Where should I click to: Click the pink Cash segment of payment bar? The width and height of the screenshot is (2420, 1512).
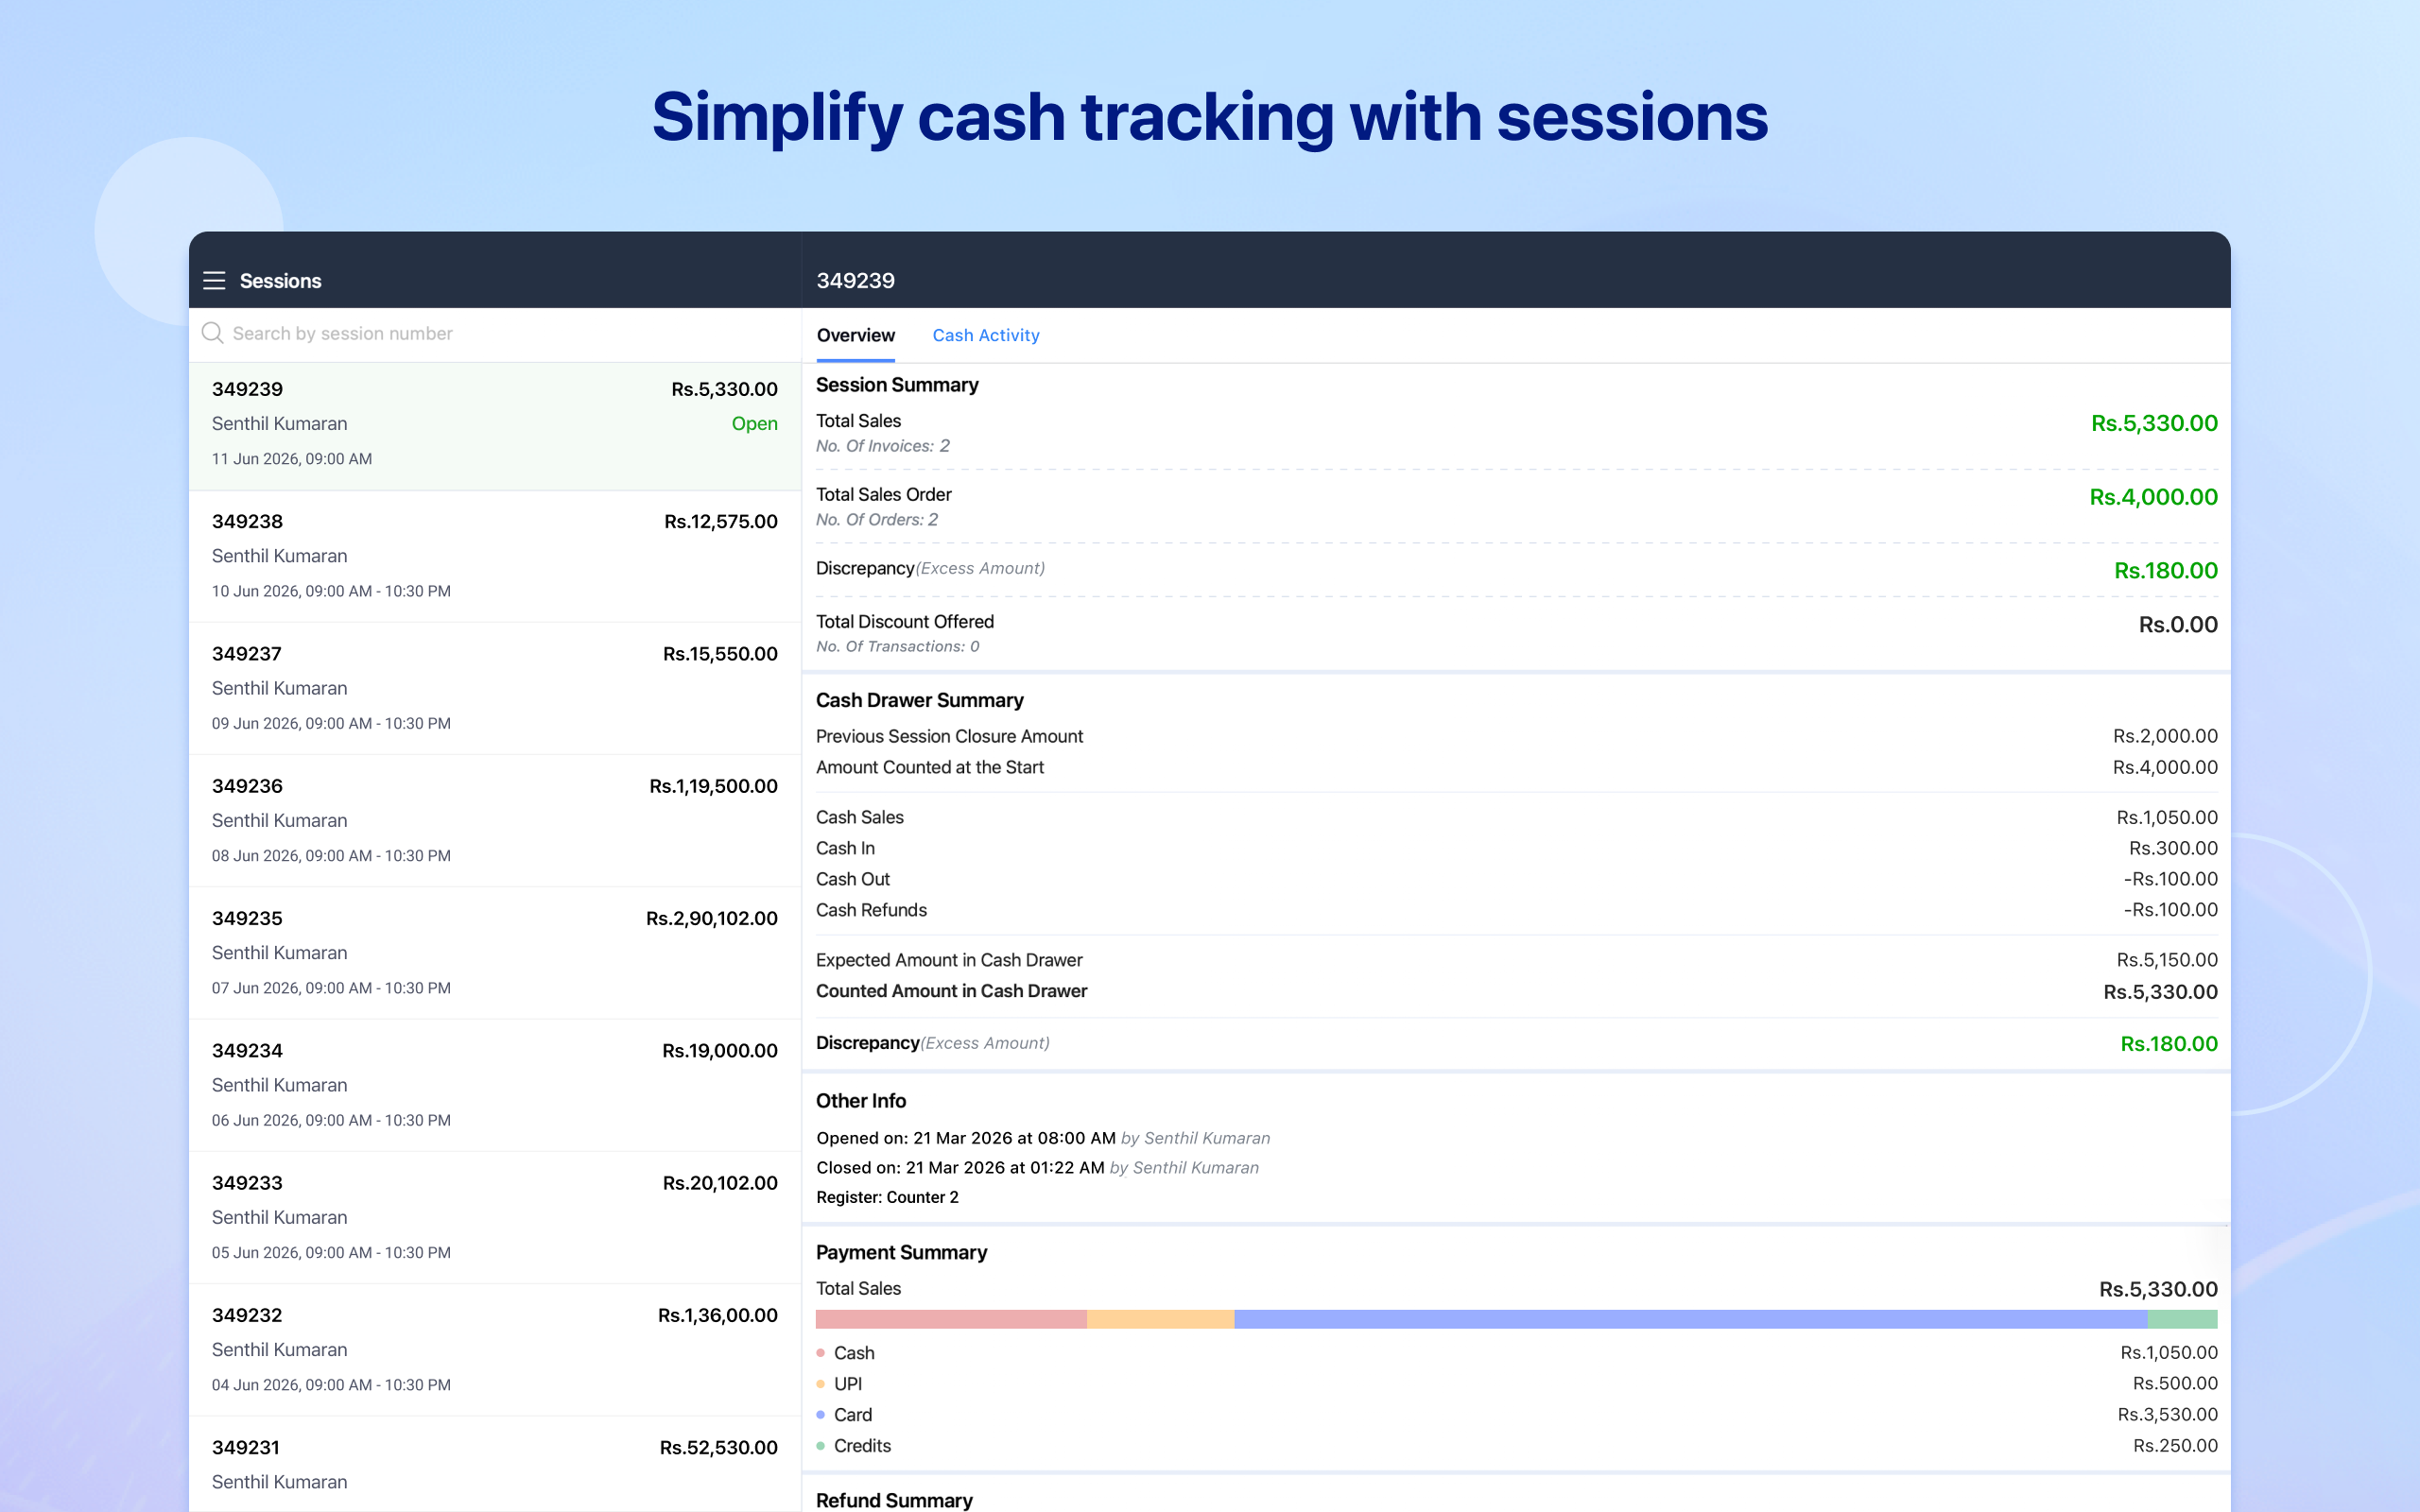pos(951,1319)
